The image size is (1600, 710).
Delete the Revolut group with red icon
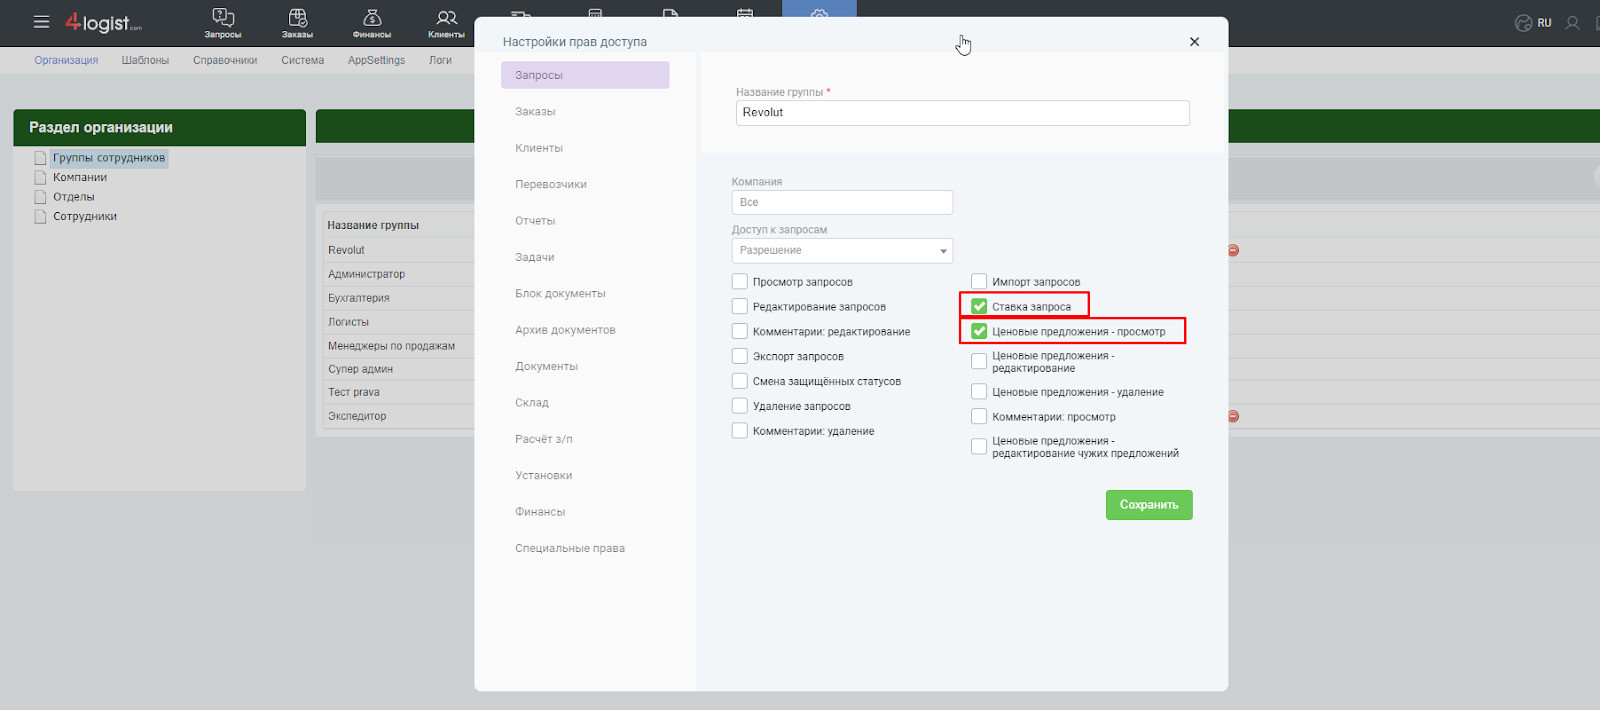[x=1233, y=250]
